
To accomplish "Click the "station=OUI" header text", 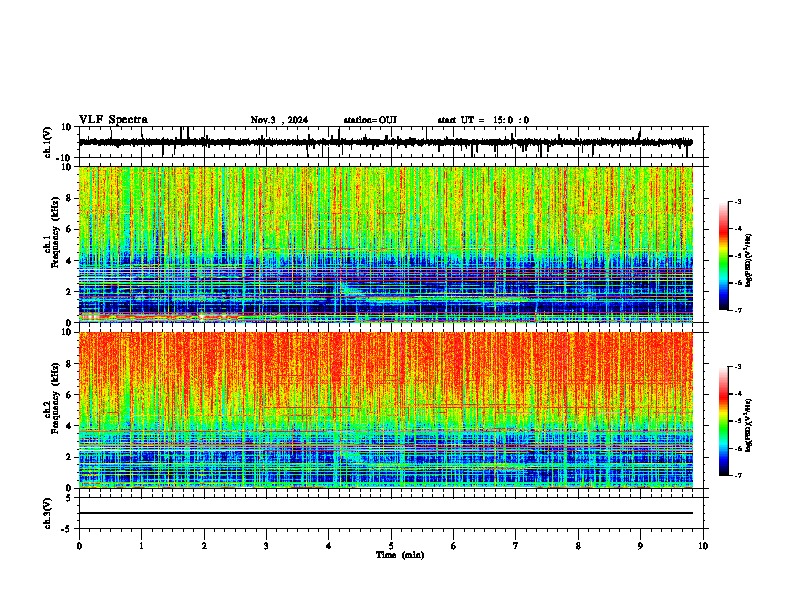I will pos(370,120).
